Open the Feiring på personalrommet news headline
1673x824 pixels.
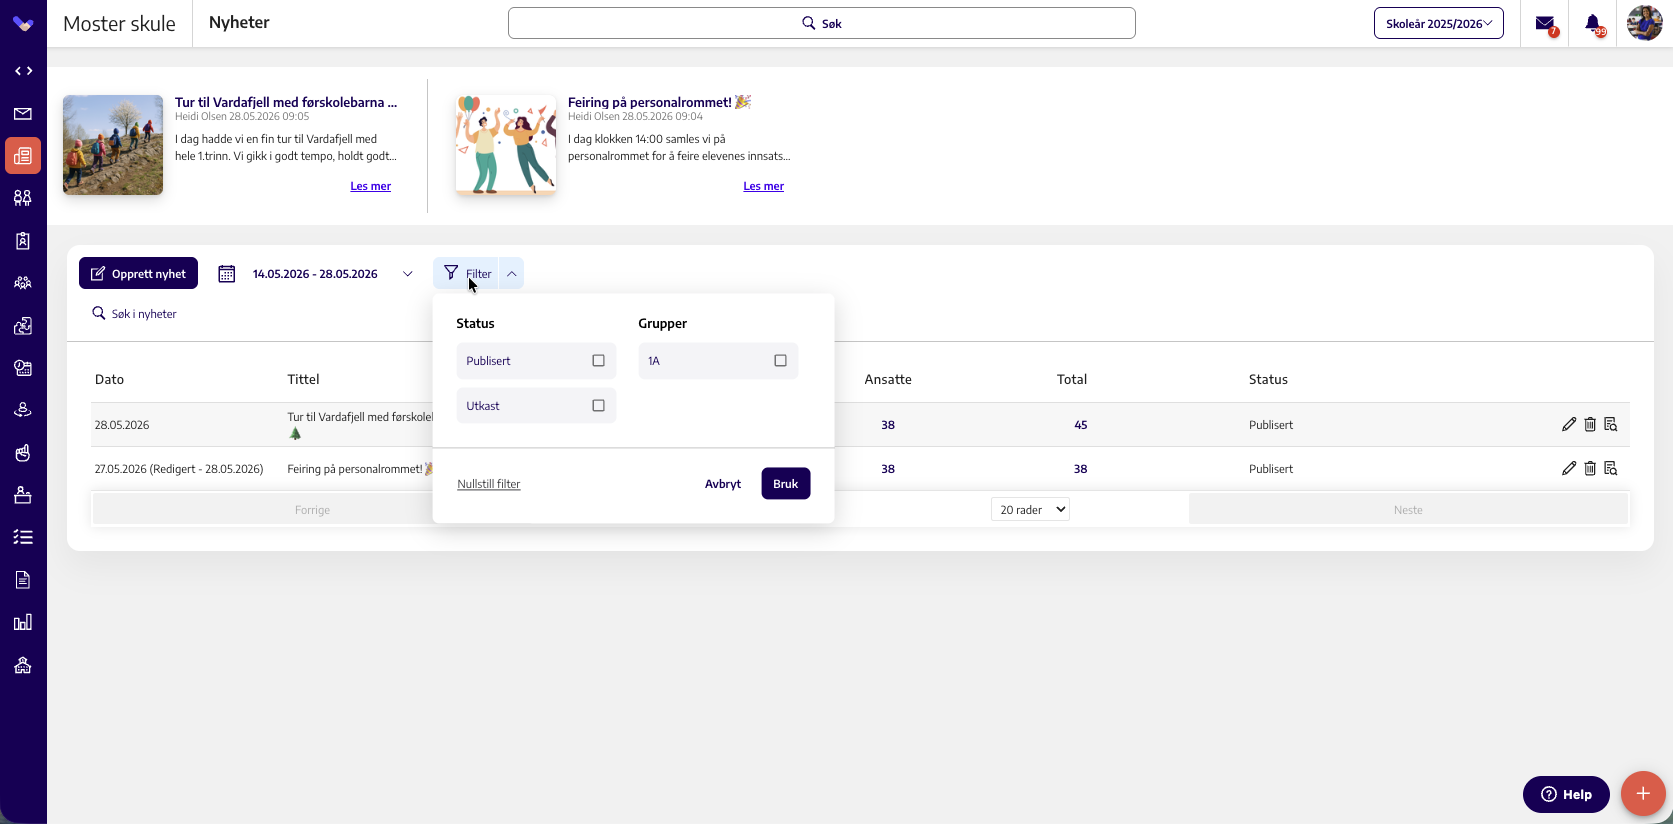click(660, 102)
